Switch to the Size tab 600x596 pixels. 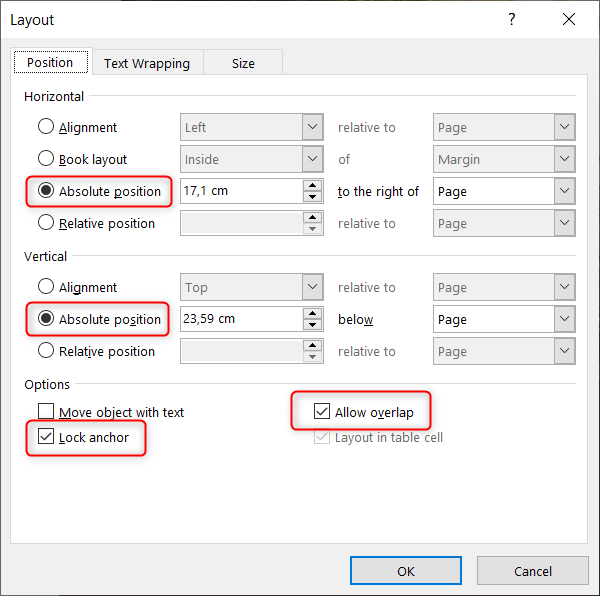[x=243, y=63]
